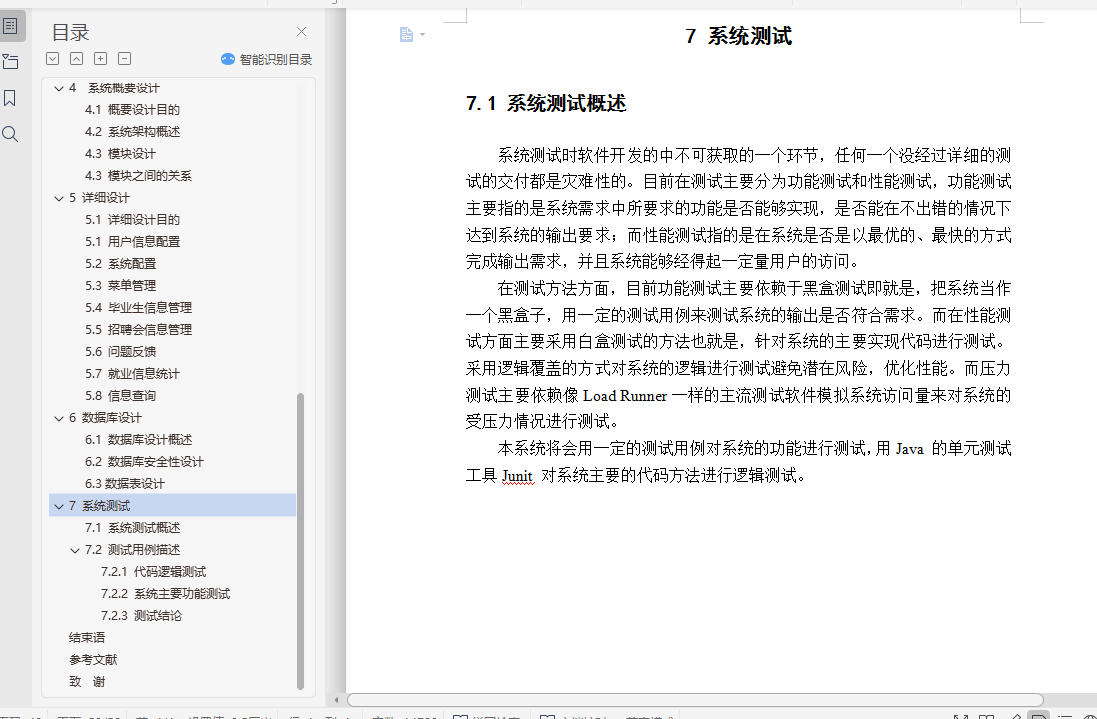Click the up-arrow icon under 目录 title
The width and height of the screenshot is (1097, 719).
(x=76, y=59)
